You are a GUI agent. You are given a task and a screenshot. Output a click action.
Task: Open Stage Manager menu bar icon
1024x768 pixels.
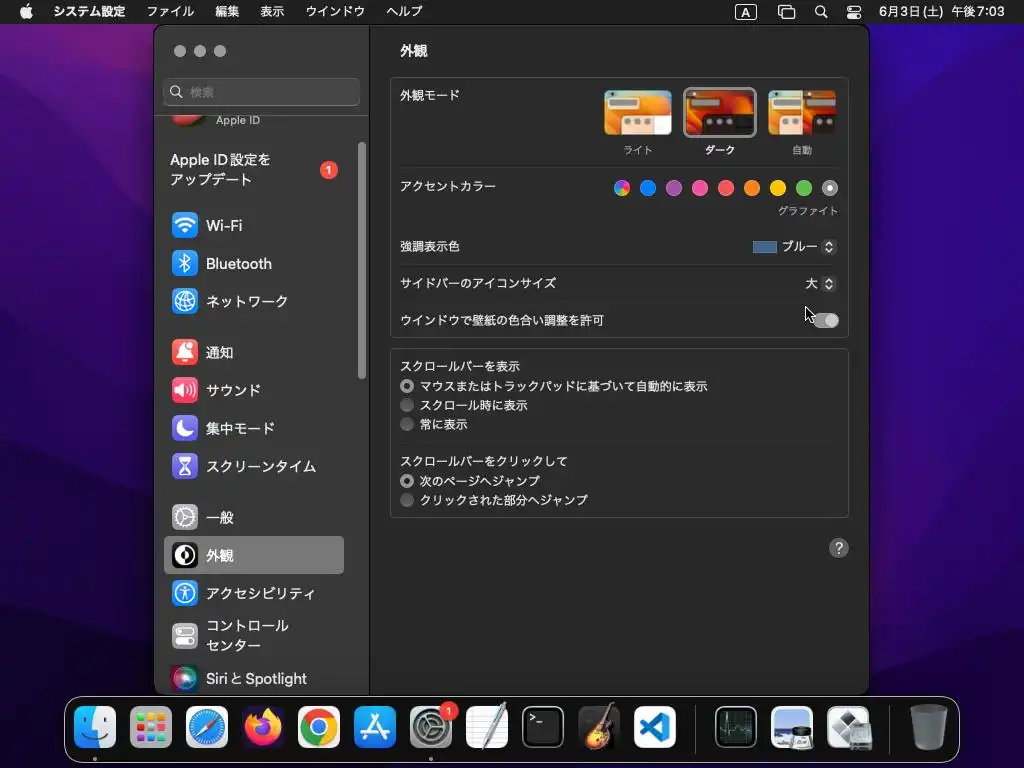click(x=786, y=12)
